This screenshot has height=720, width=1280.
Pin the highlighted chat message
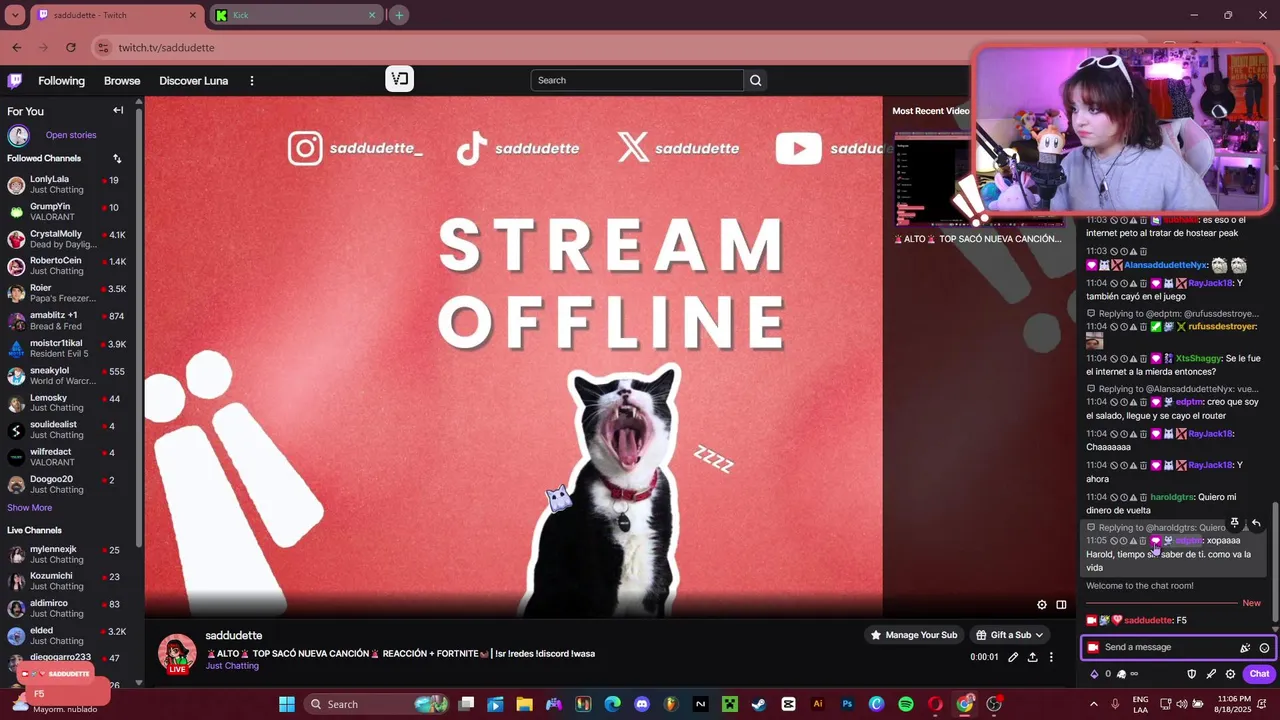(x=1235, y=523)
